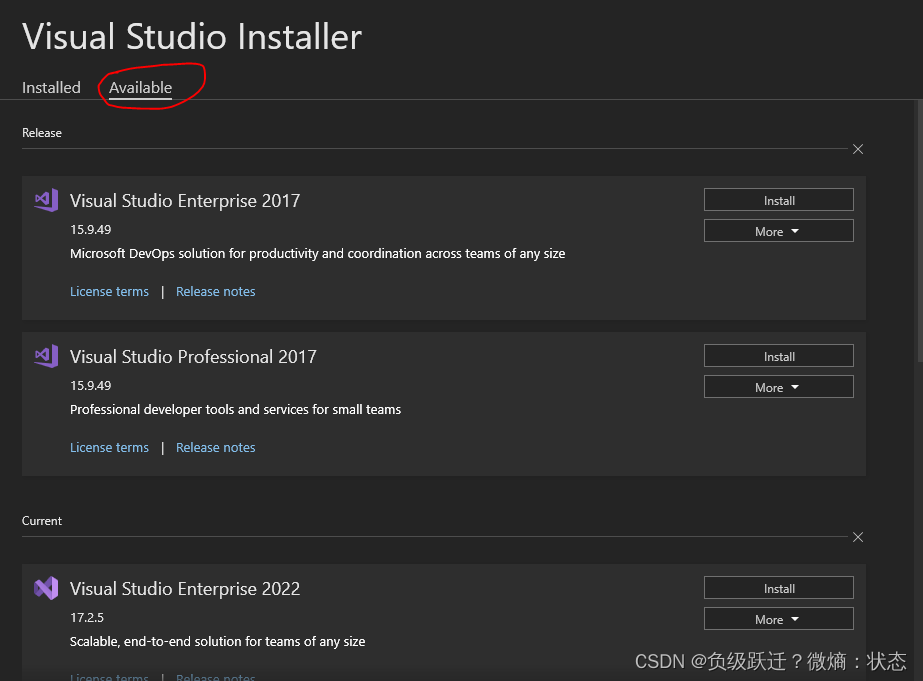
Task: Switch to the Installed tab
Action: [x=51, y=88]
